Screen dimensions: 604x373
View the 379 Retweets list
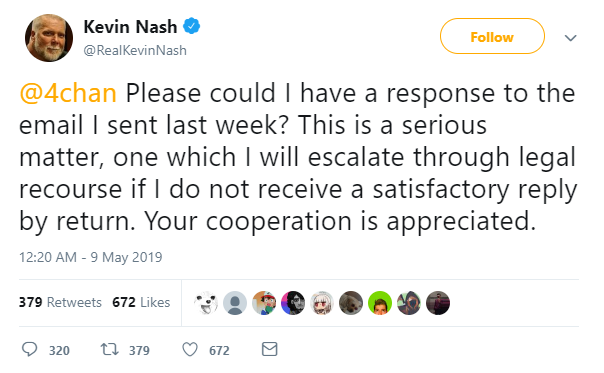coord(60,302)
